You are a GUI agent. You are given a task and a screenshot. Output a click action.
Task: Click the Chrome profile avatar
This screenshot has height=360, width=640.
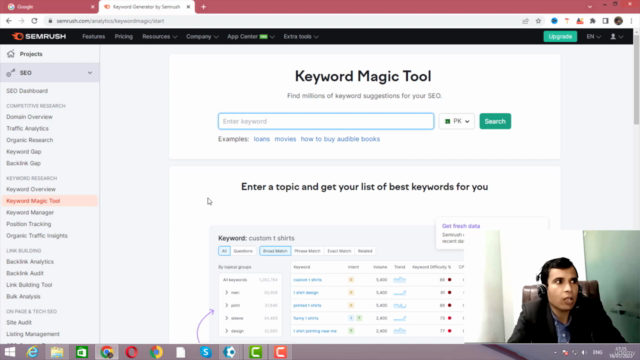click(x=618, y=21)
